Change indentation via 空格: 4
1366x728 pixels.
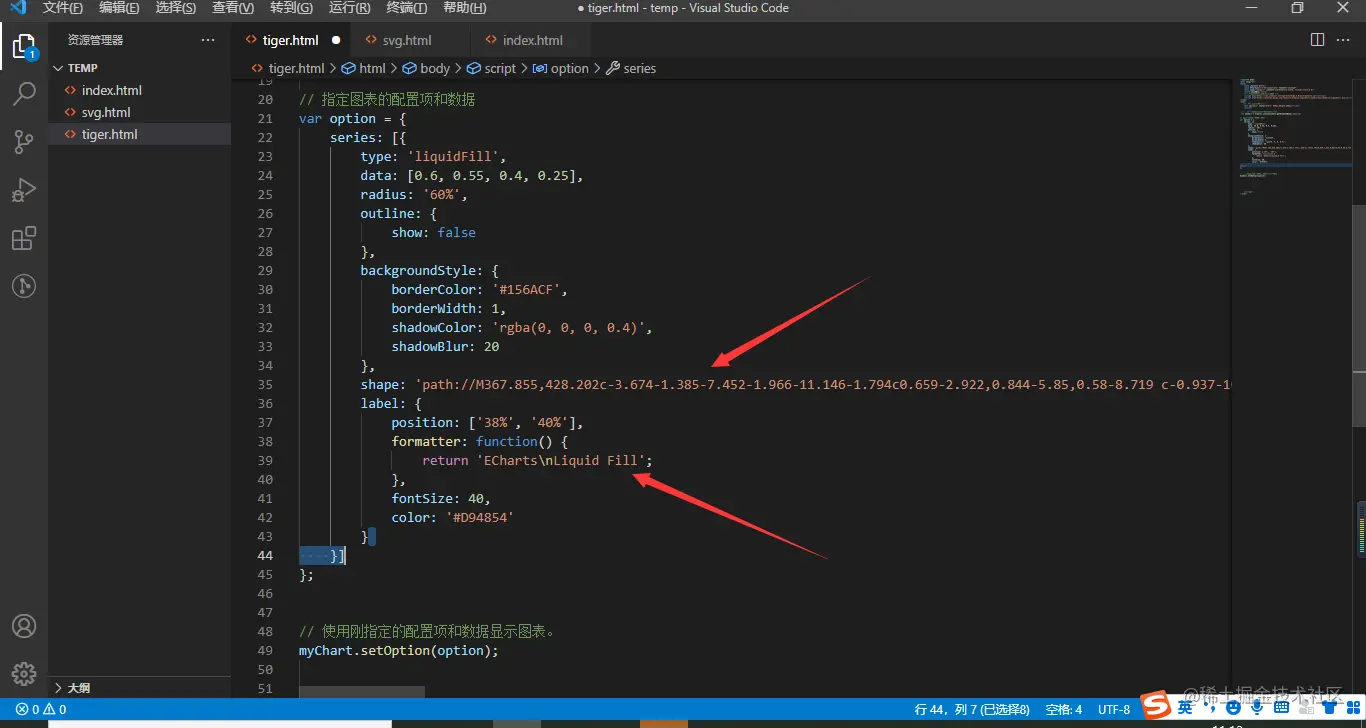click(1064, 709)
